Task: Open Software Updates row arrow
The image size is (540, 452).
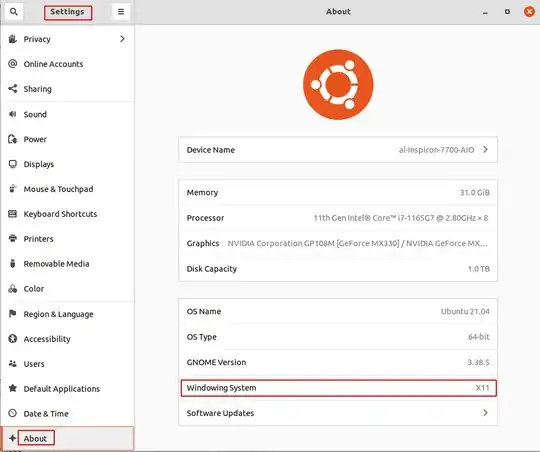Action: click(x=485, y=413)
